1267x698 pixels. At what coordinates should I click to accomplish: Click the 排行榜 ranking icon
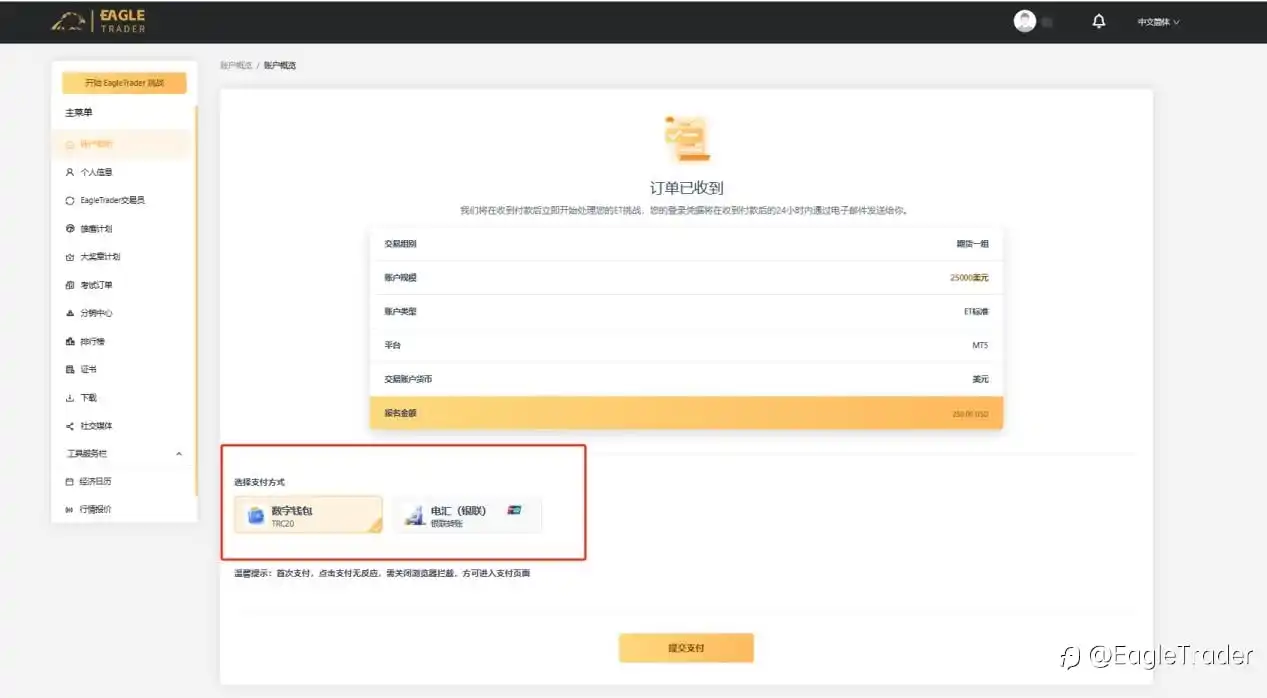pyautogui.click(x=70, y=341)
